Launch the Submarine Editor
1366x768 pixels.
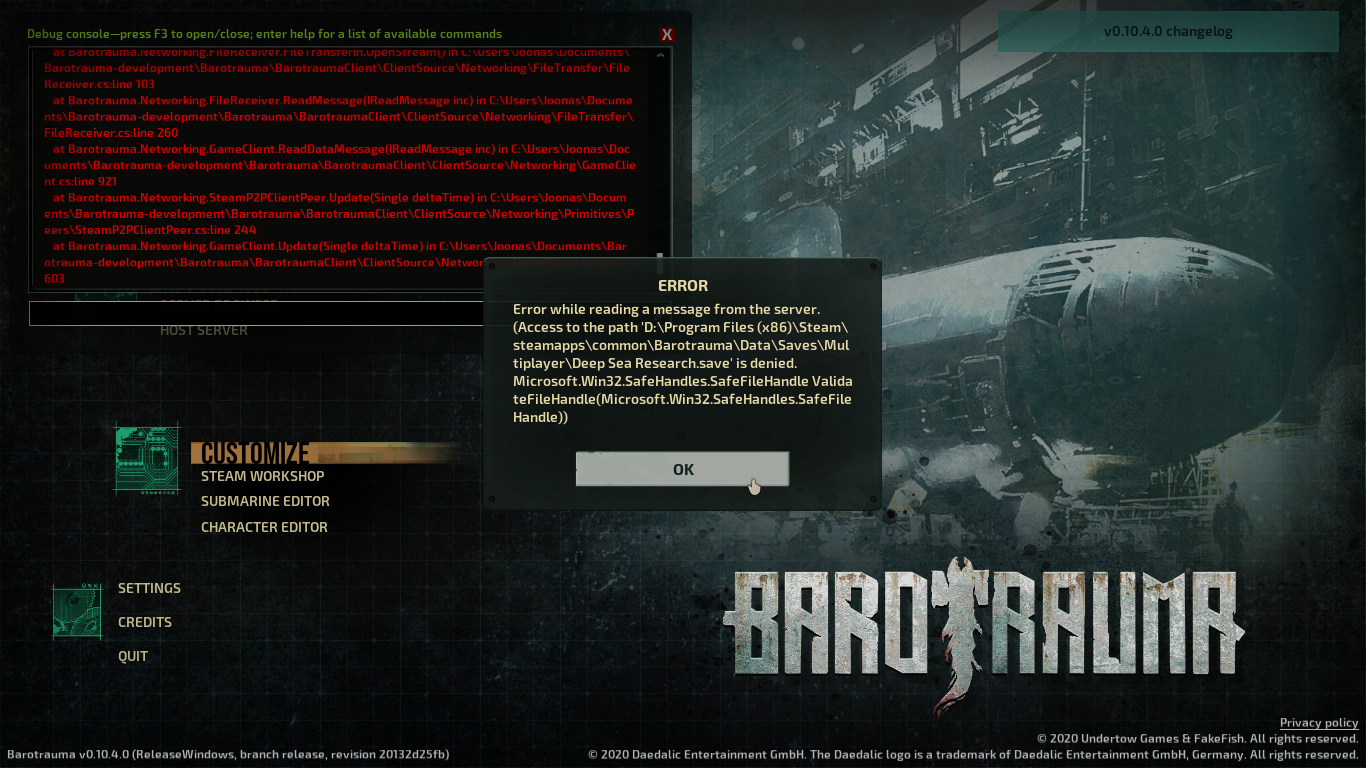tap(265, 501)
